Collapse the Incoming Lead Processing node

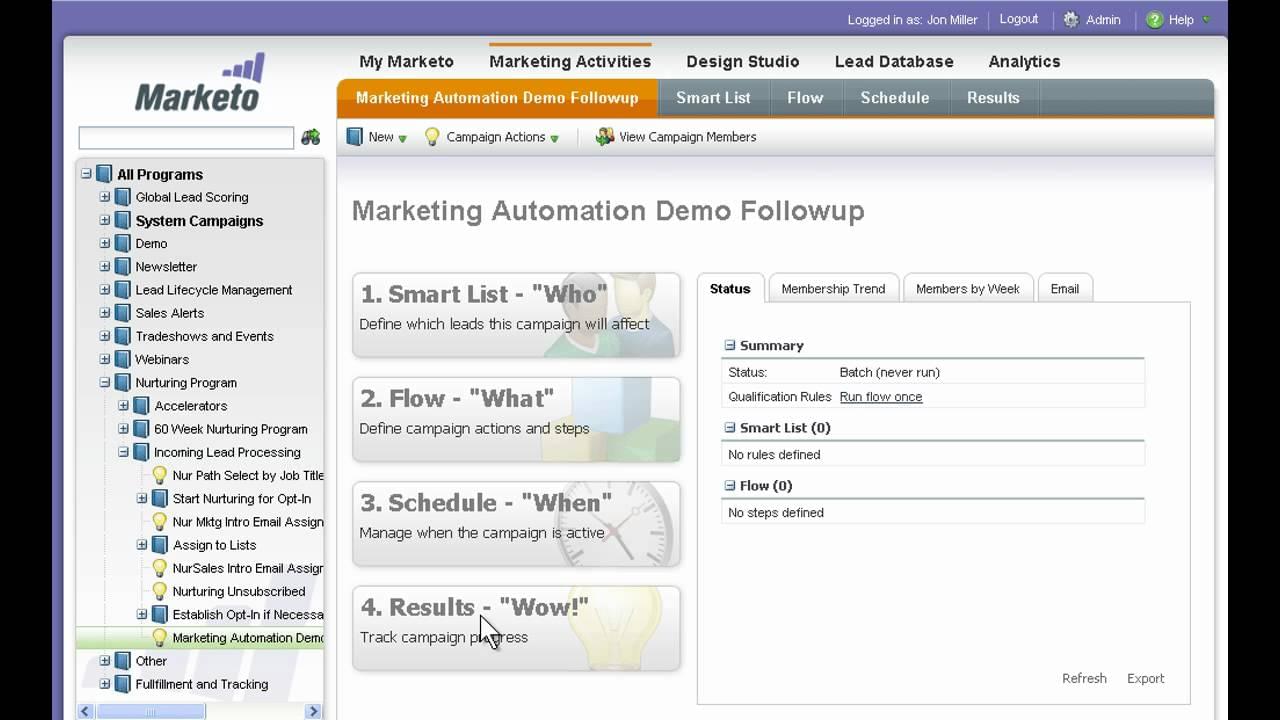coord(123,452)
